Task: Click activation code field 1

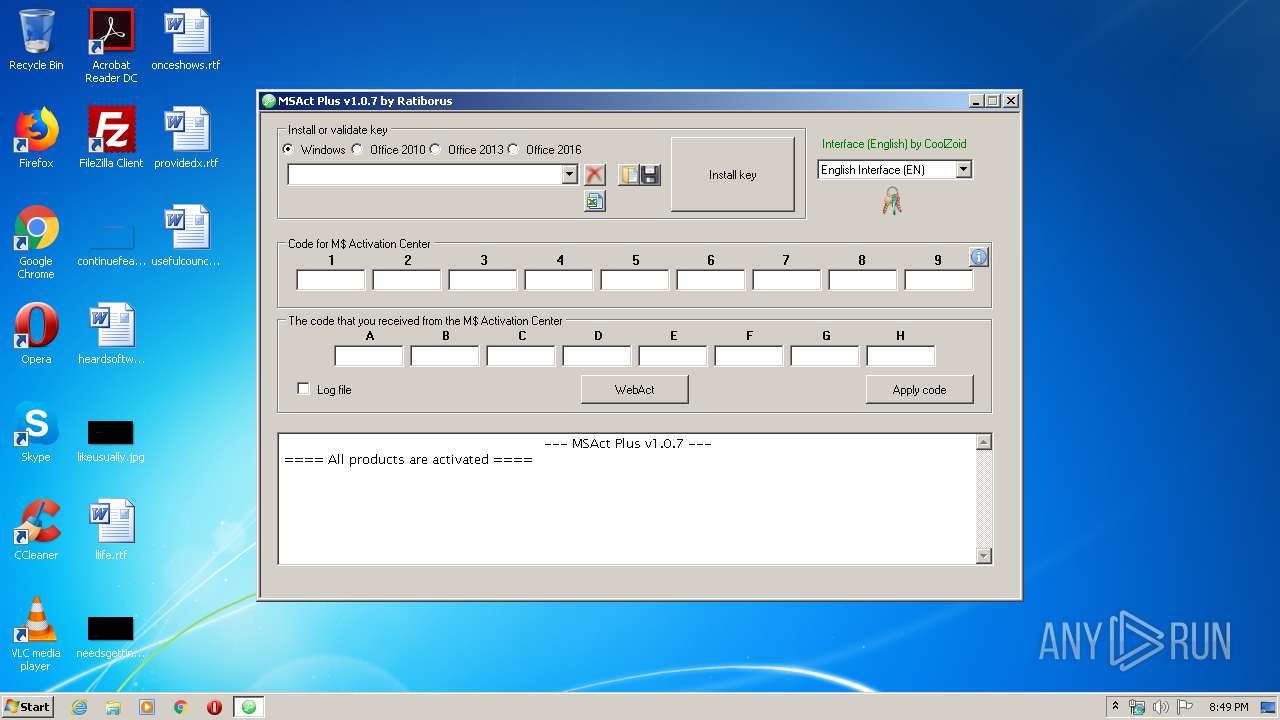Action: coord(331,280)
